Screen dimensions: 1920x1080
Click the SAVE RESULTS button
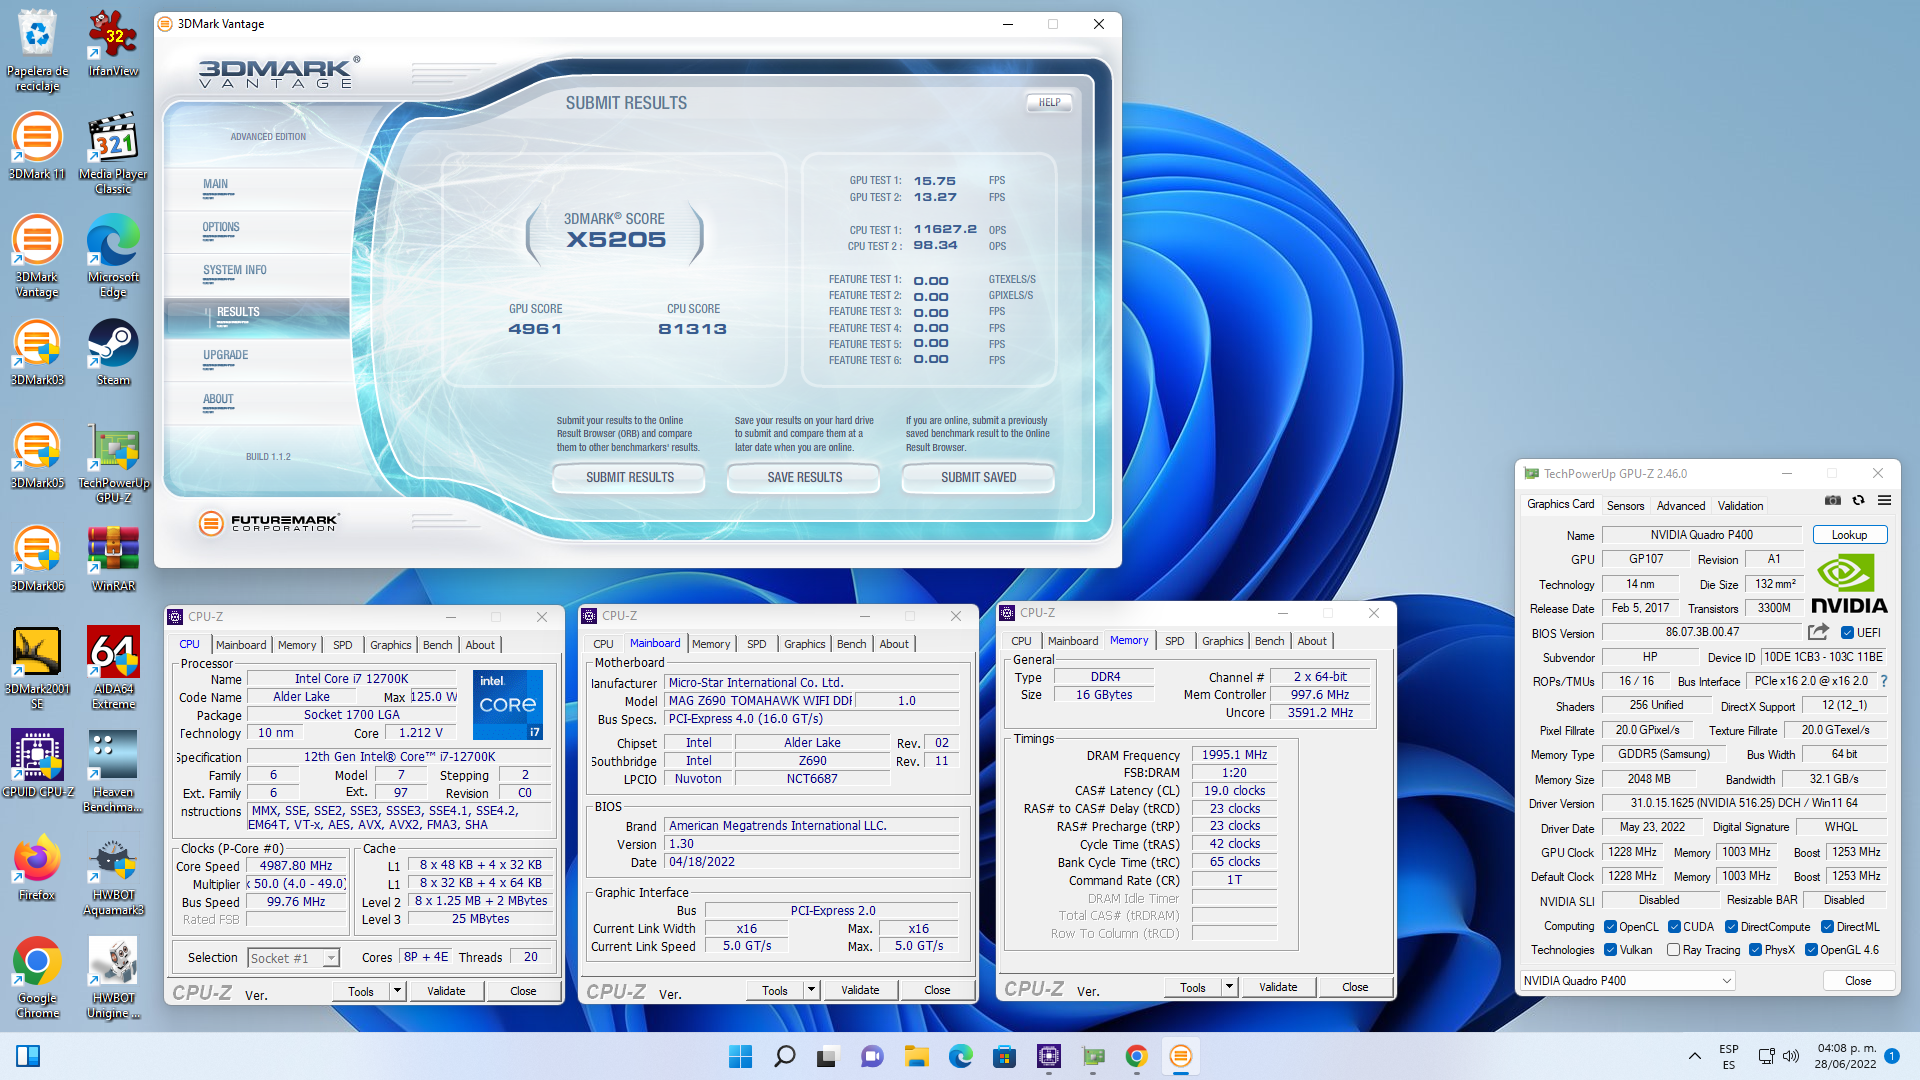[x=804, y=477]
